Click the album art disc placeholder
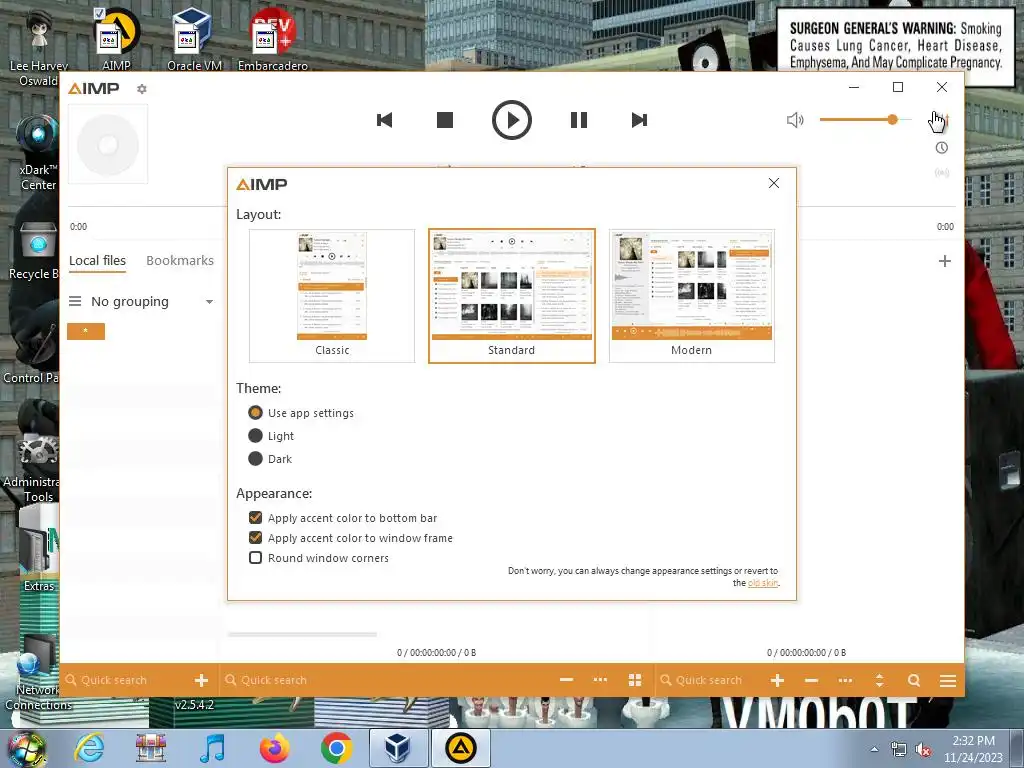Viewport: 1024px width, 768px height. pos(108,144)
